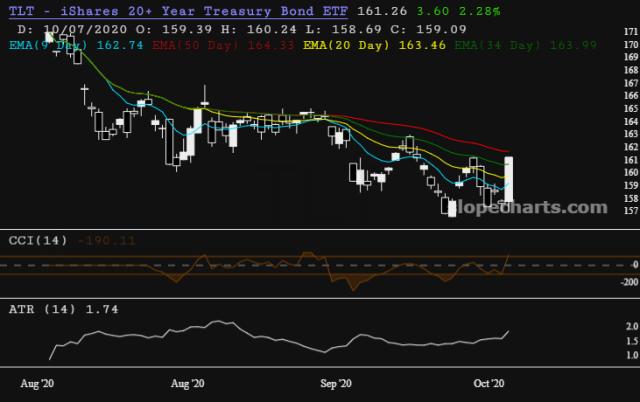Click the CCI(14) indicator label

click(37, 241)
